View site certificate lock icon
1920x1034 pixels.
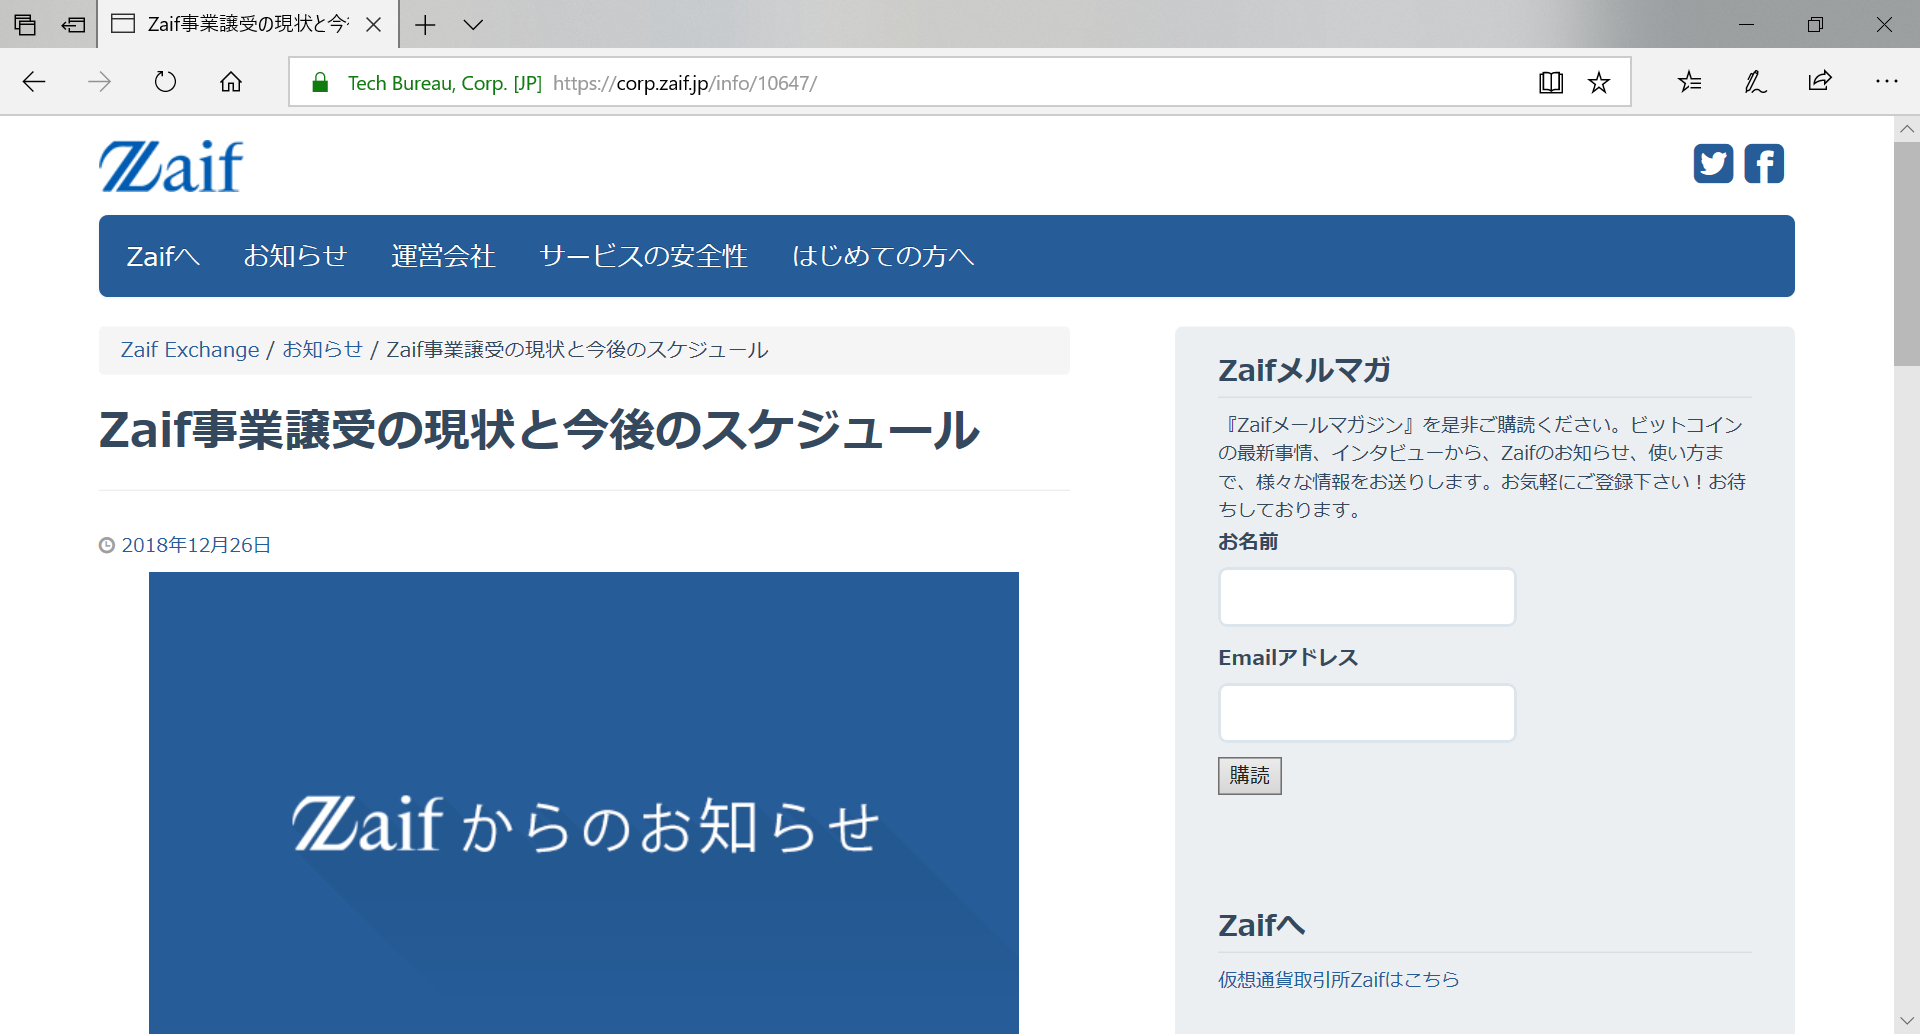tap(320, 82)
